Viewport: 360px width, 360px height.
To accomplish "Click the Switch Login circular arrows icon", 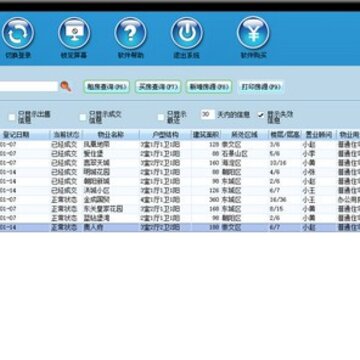I will tap(18, 33).
